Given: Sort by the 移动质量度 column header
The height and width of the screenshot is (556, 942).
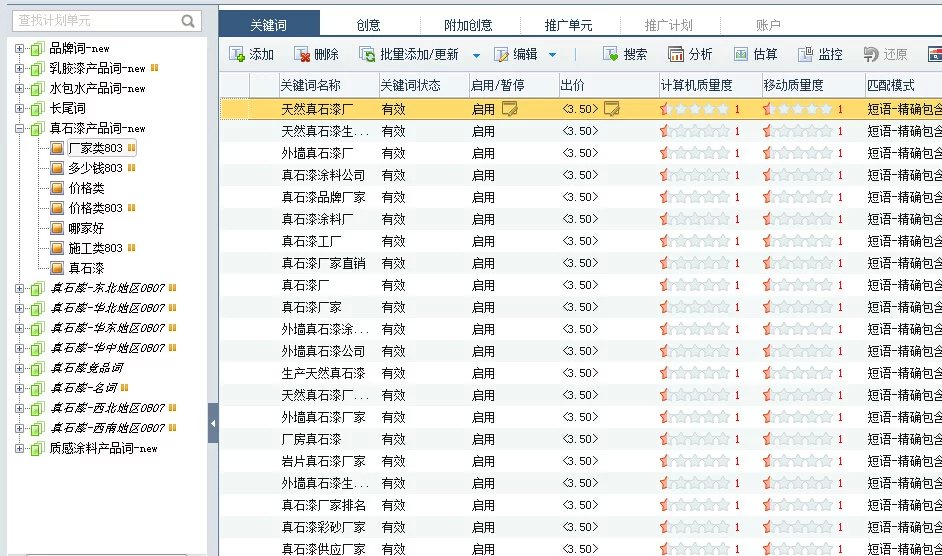Looking at the screenshot, I should pos(813,85).
